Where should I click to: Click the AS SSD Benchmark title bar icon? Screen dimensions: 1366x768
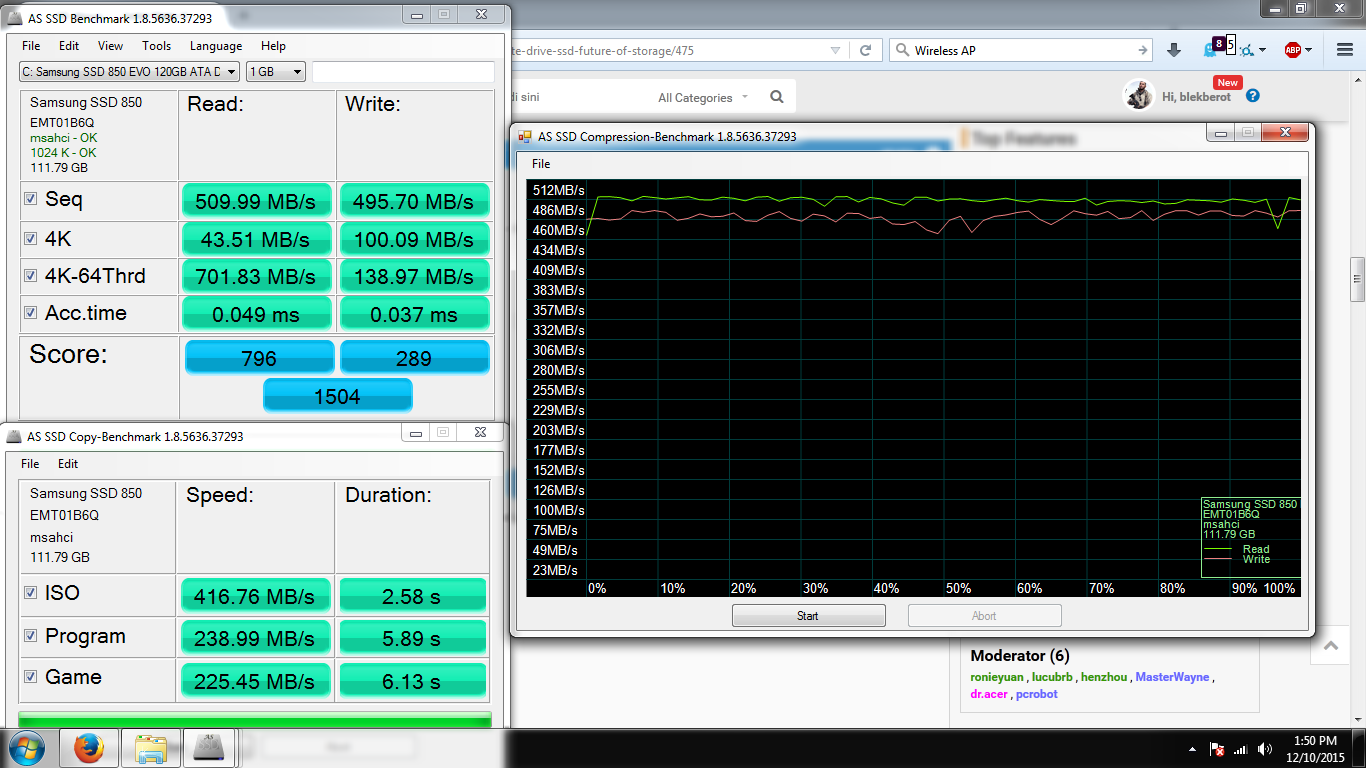(x=15, y=18)
